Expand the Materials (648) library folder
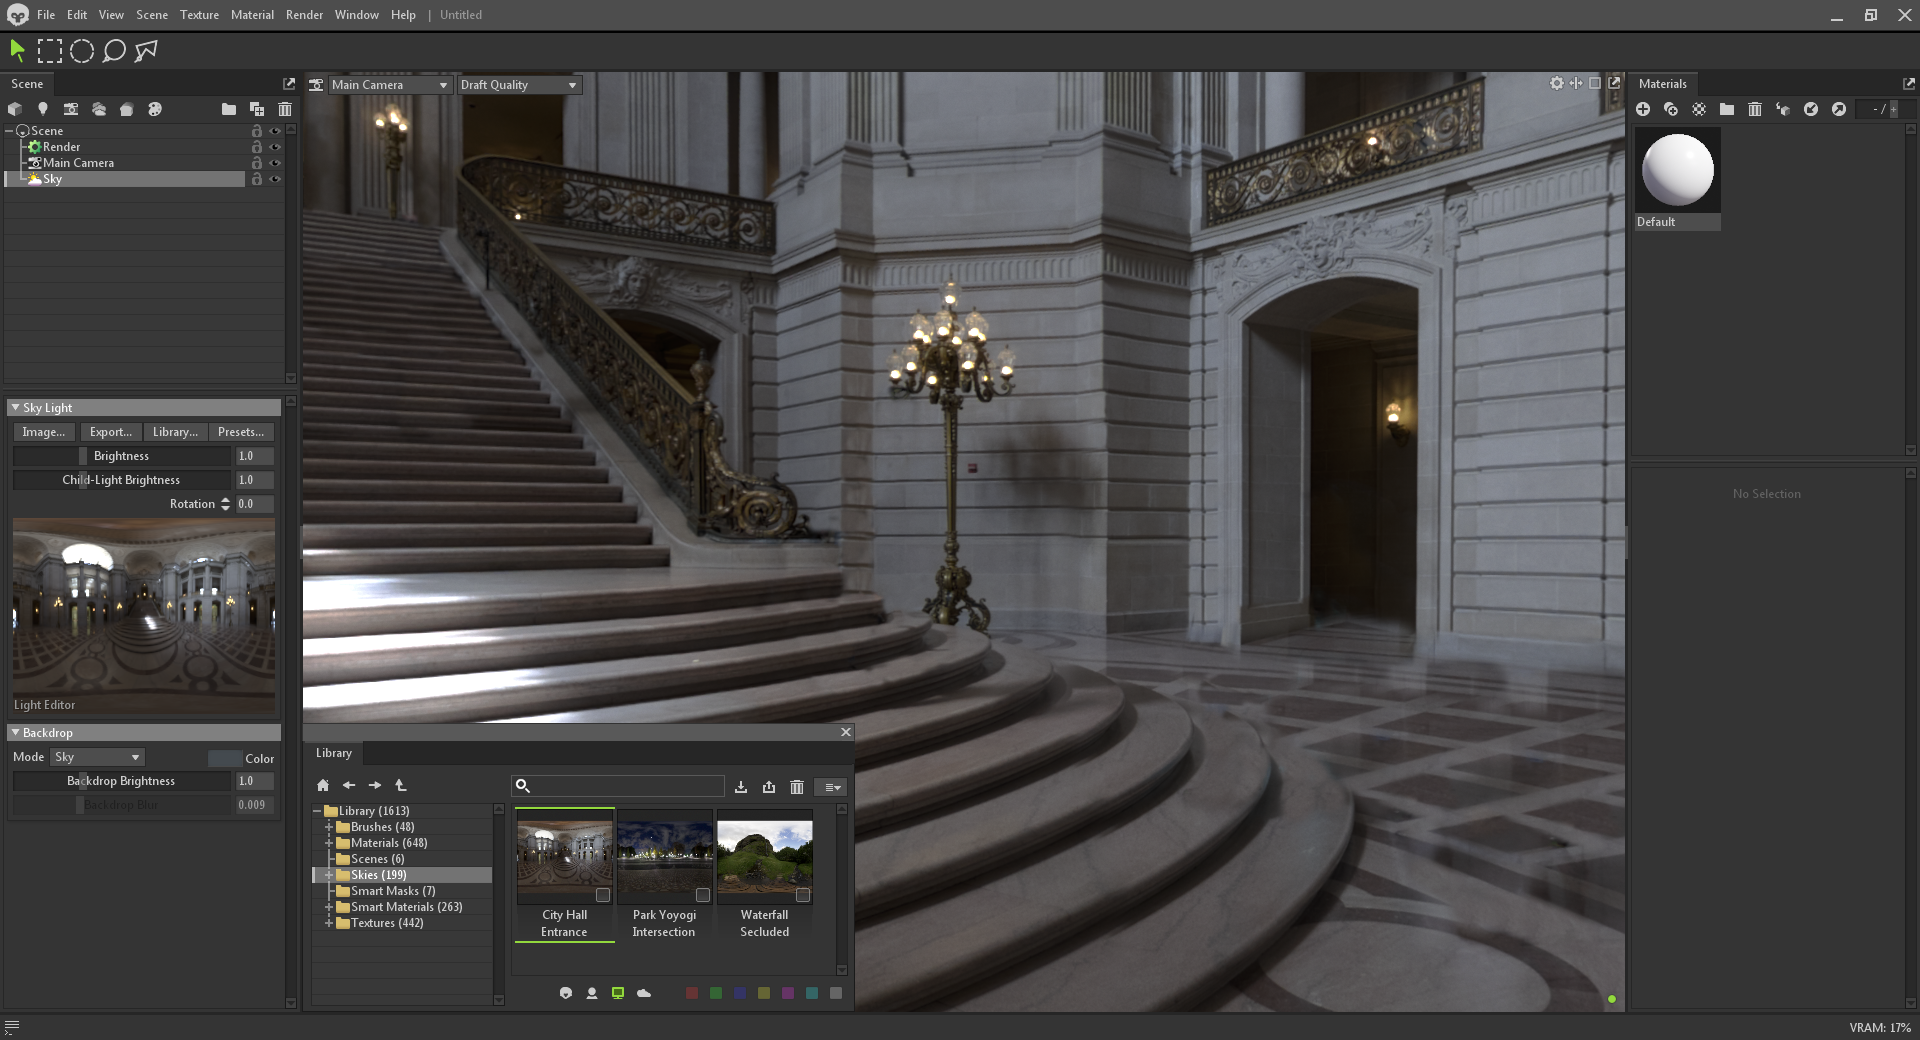Image resolution: width=1920 pixels, height=1040 pixels. click(x=328, y=843)
